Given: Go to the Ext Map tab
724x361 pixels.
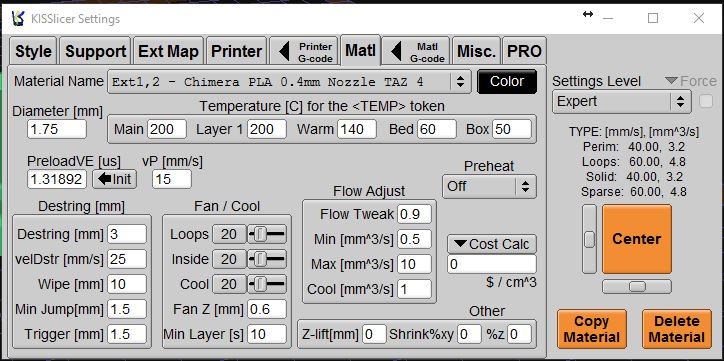Looking at the screenshot, I should [x=169, y=51].
